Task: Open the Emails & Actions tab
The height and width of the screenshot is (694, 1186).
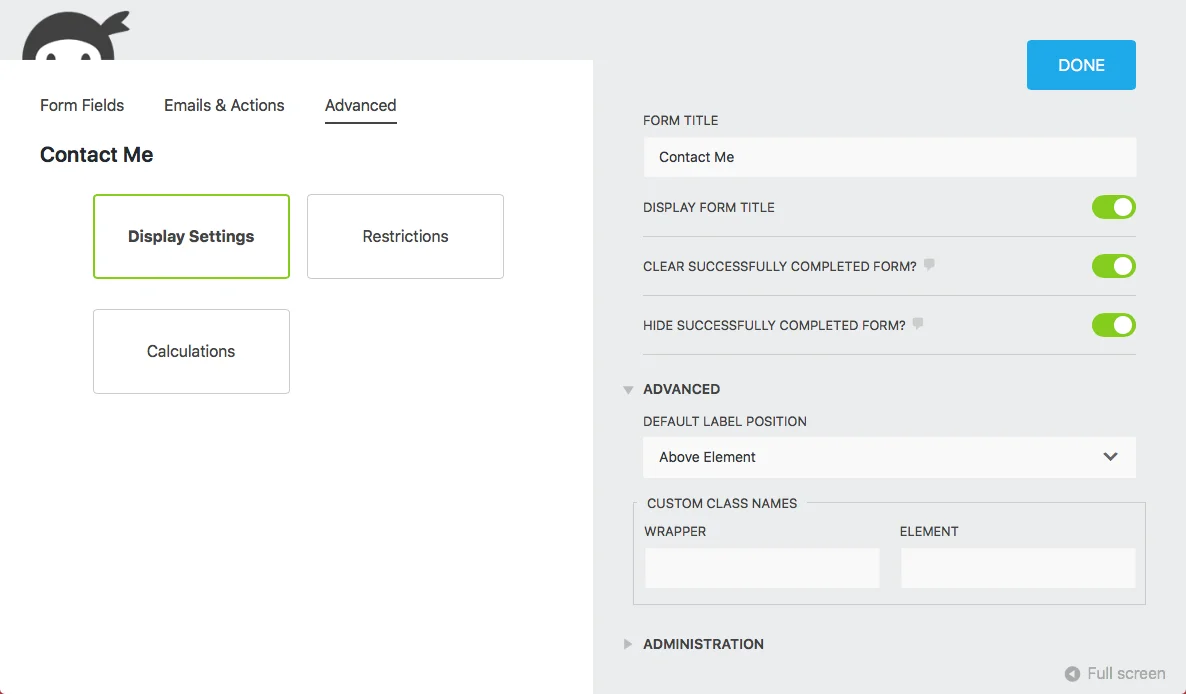Action: pos(223,105)
